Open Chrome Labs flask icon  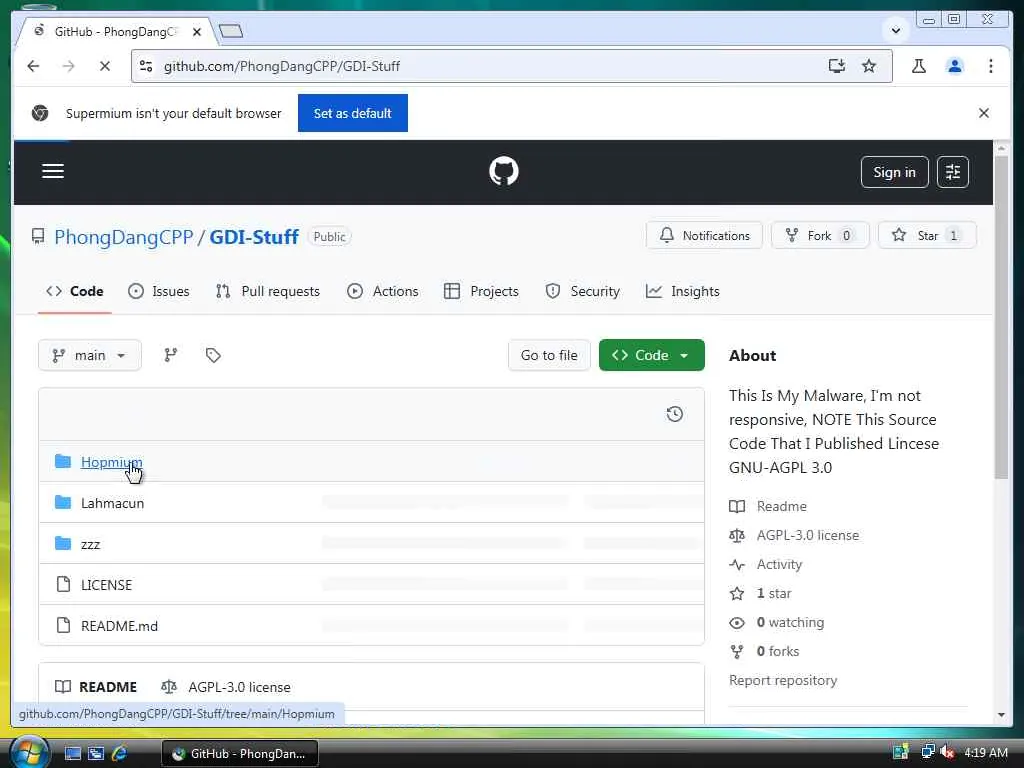point(919,66)
